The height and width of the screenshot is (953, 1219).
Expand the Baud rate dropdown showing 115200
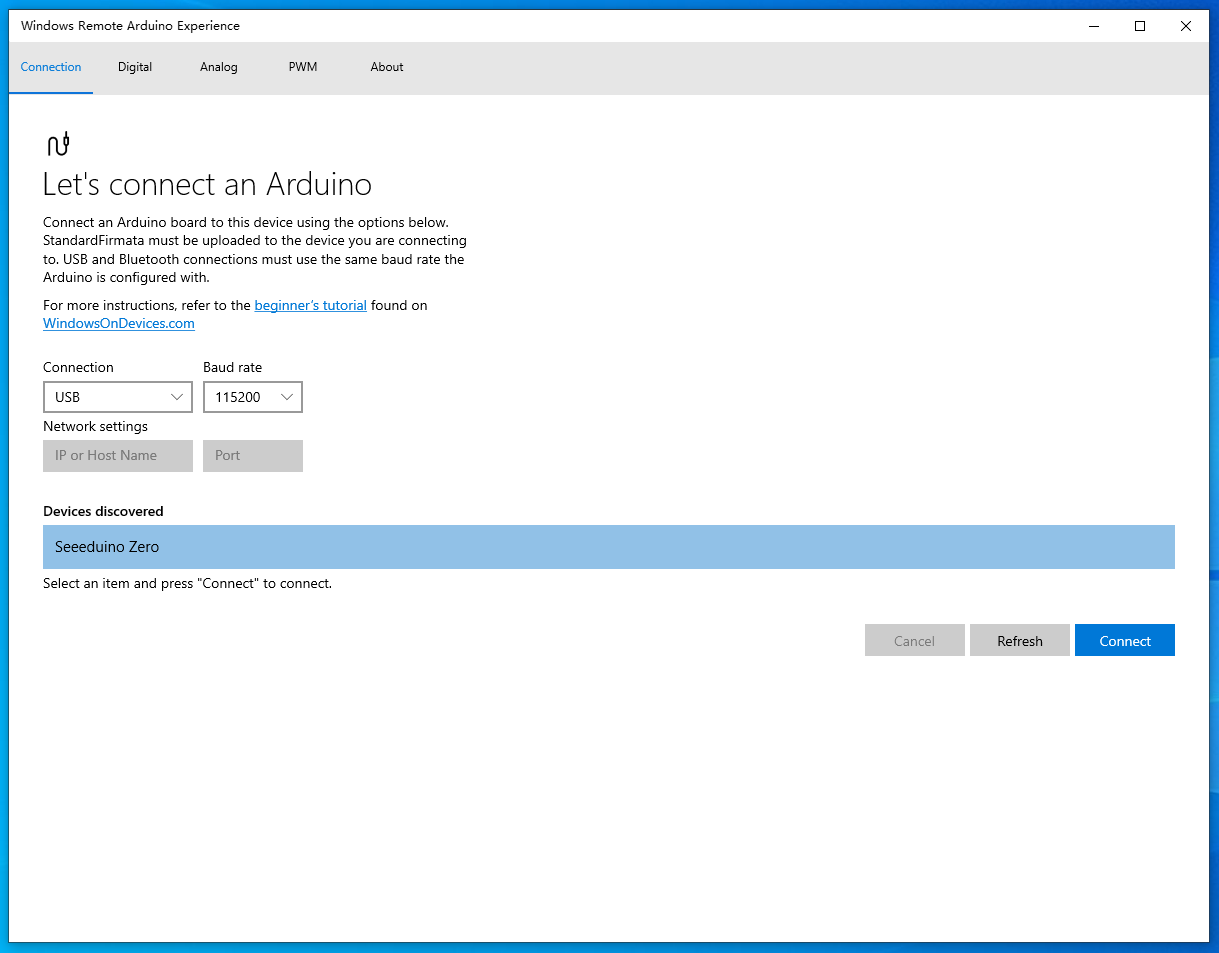pos(253,397)
